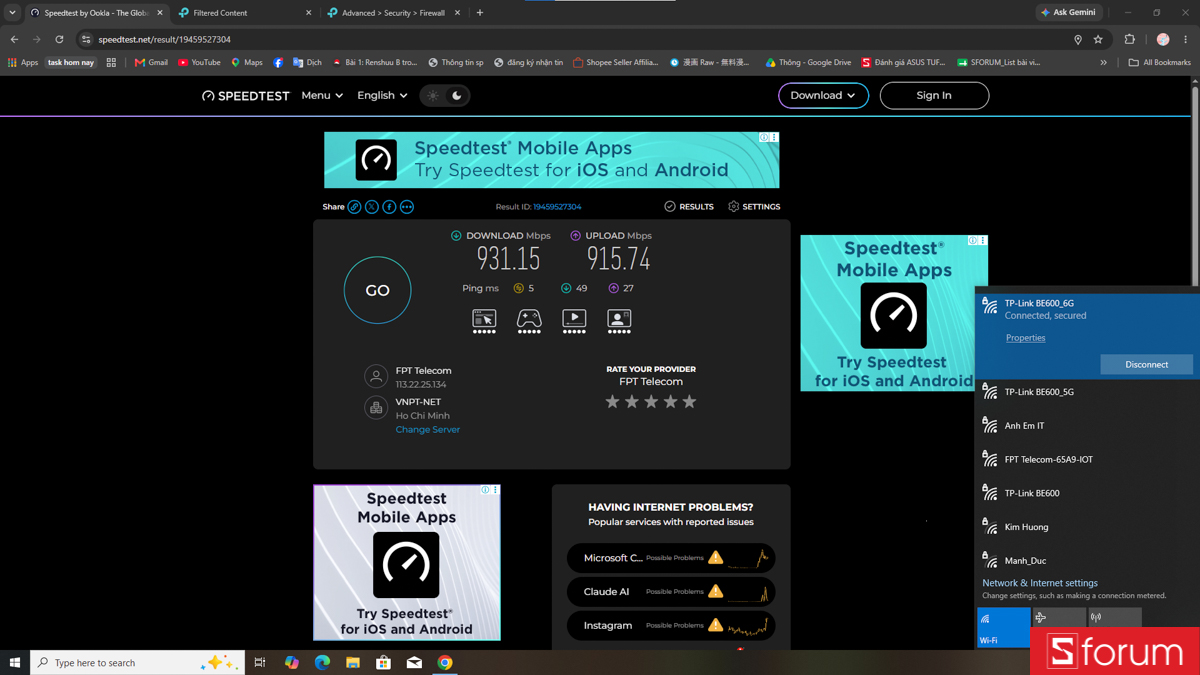1200x675 pixels.
Task: Click the Windows Start button
Action: point(15,663)
